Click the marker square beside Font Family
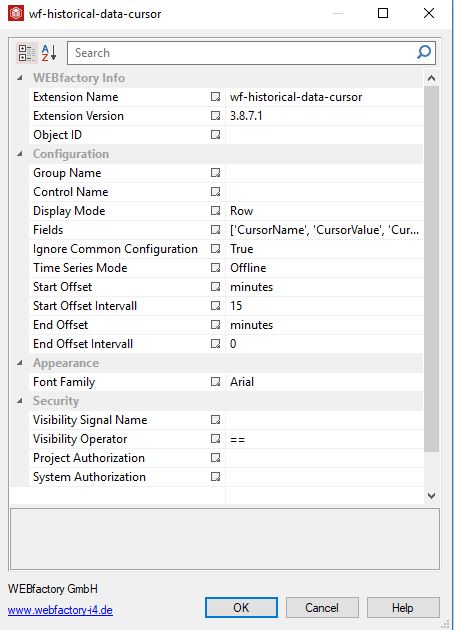This screenshot has height=630, width=454. pos(215,382)
